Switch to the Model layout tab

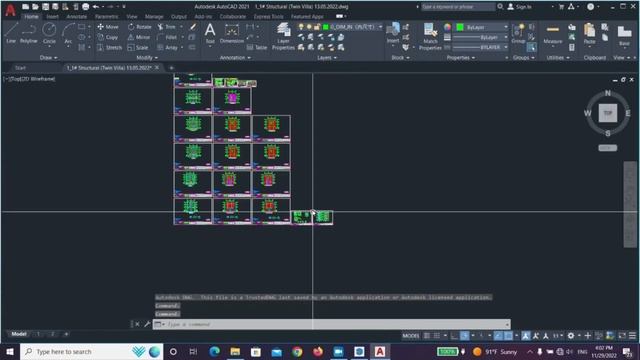19,334
